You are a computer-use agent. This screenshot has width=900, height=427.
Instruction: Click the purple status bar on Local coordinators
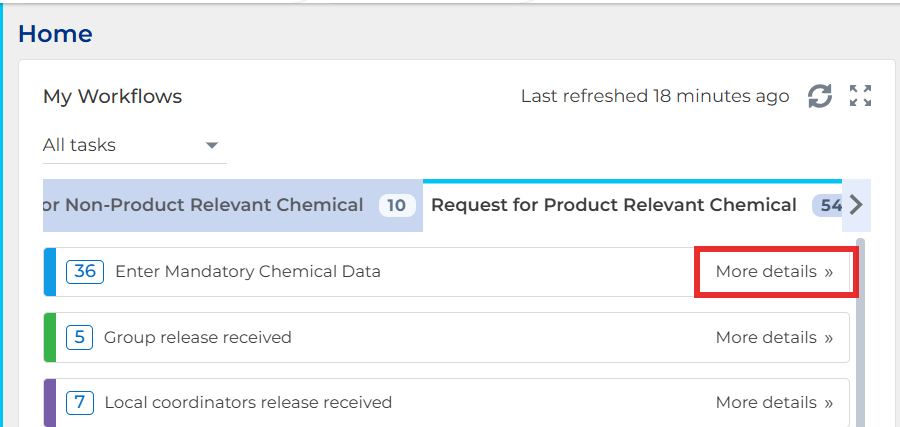(x=50, y=403)
